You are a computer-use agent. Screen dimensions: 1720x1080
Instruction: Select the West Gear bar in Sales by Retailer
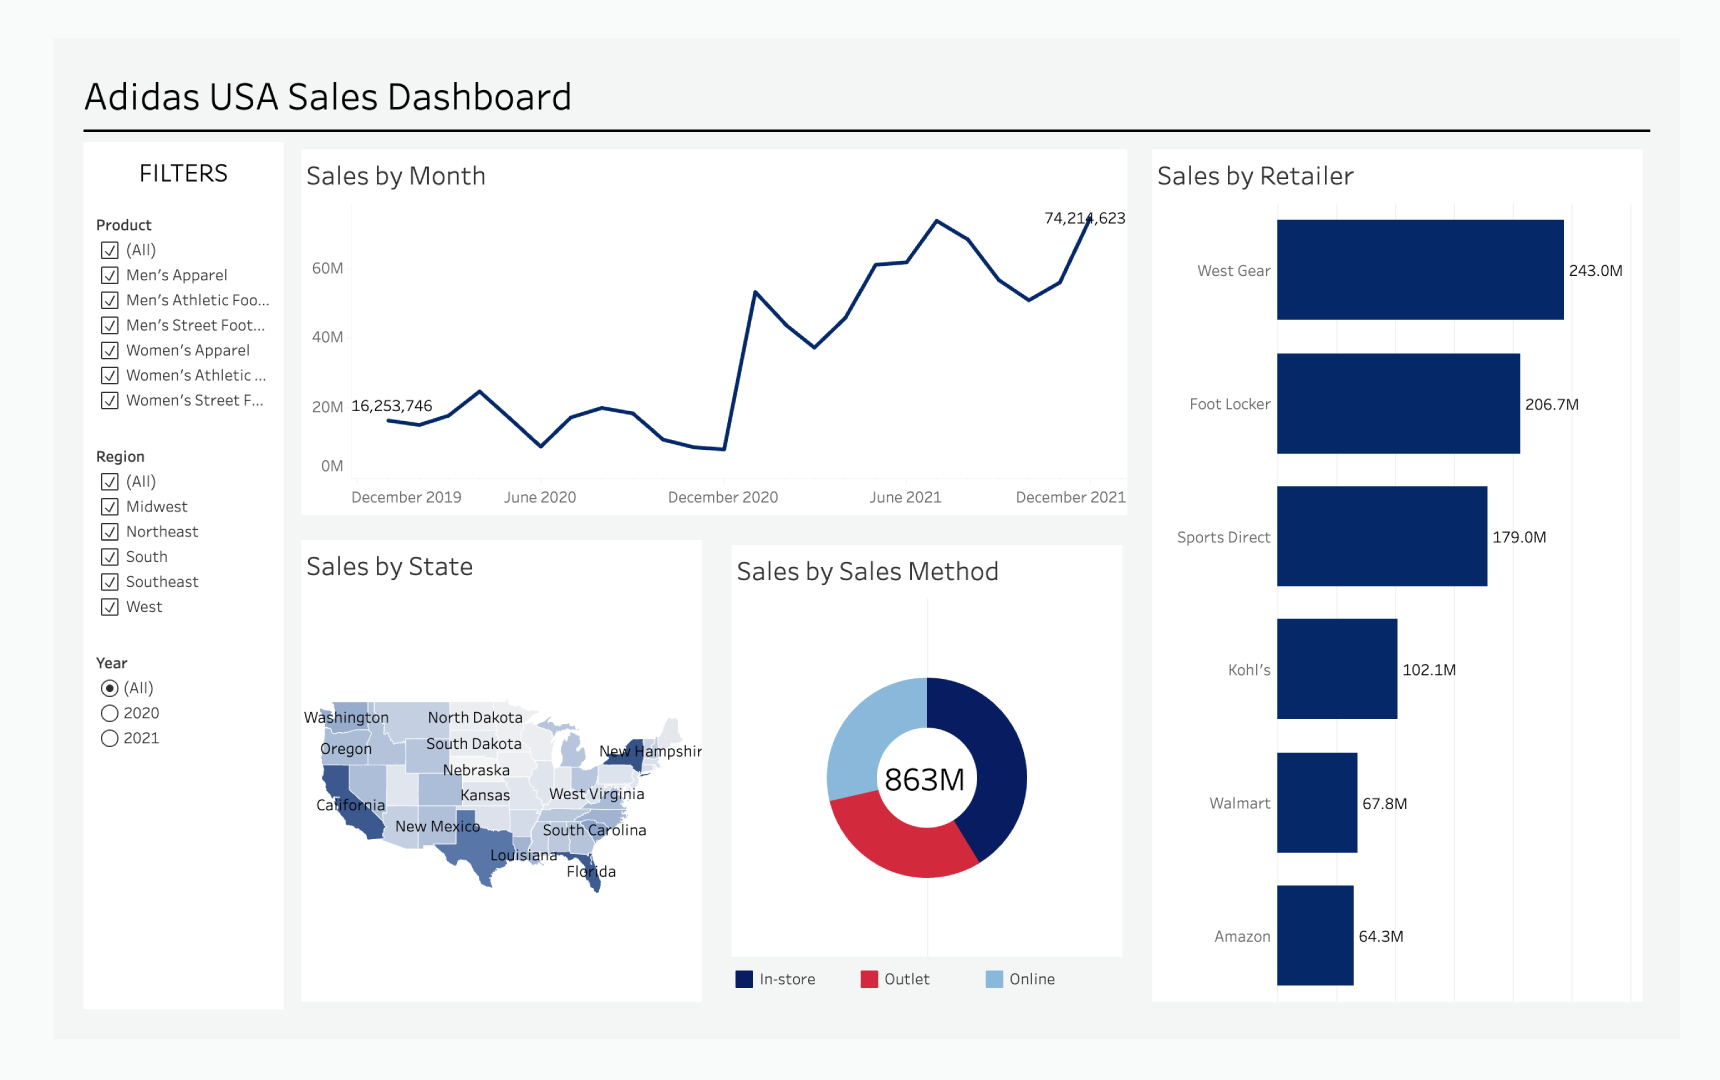click(x=1418, y=270)
